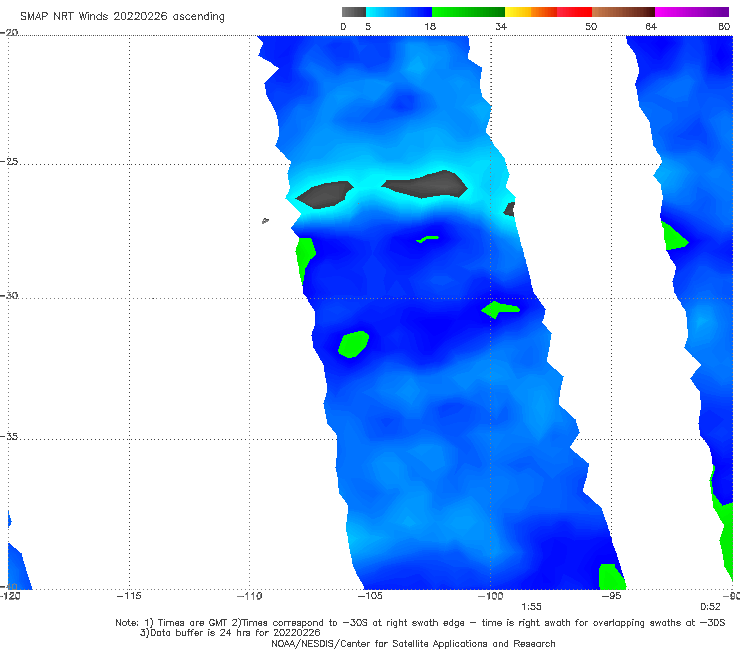Click the brown segment of the color bar
The height and width of the screenshot is (650, 740).
(623, 12)
